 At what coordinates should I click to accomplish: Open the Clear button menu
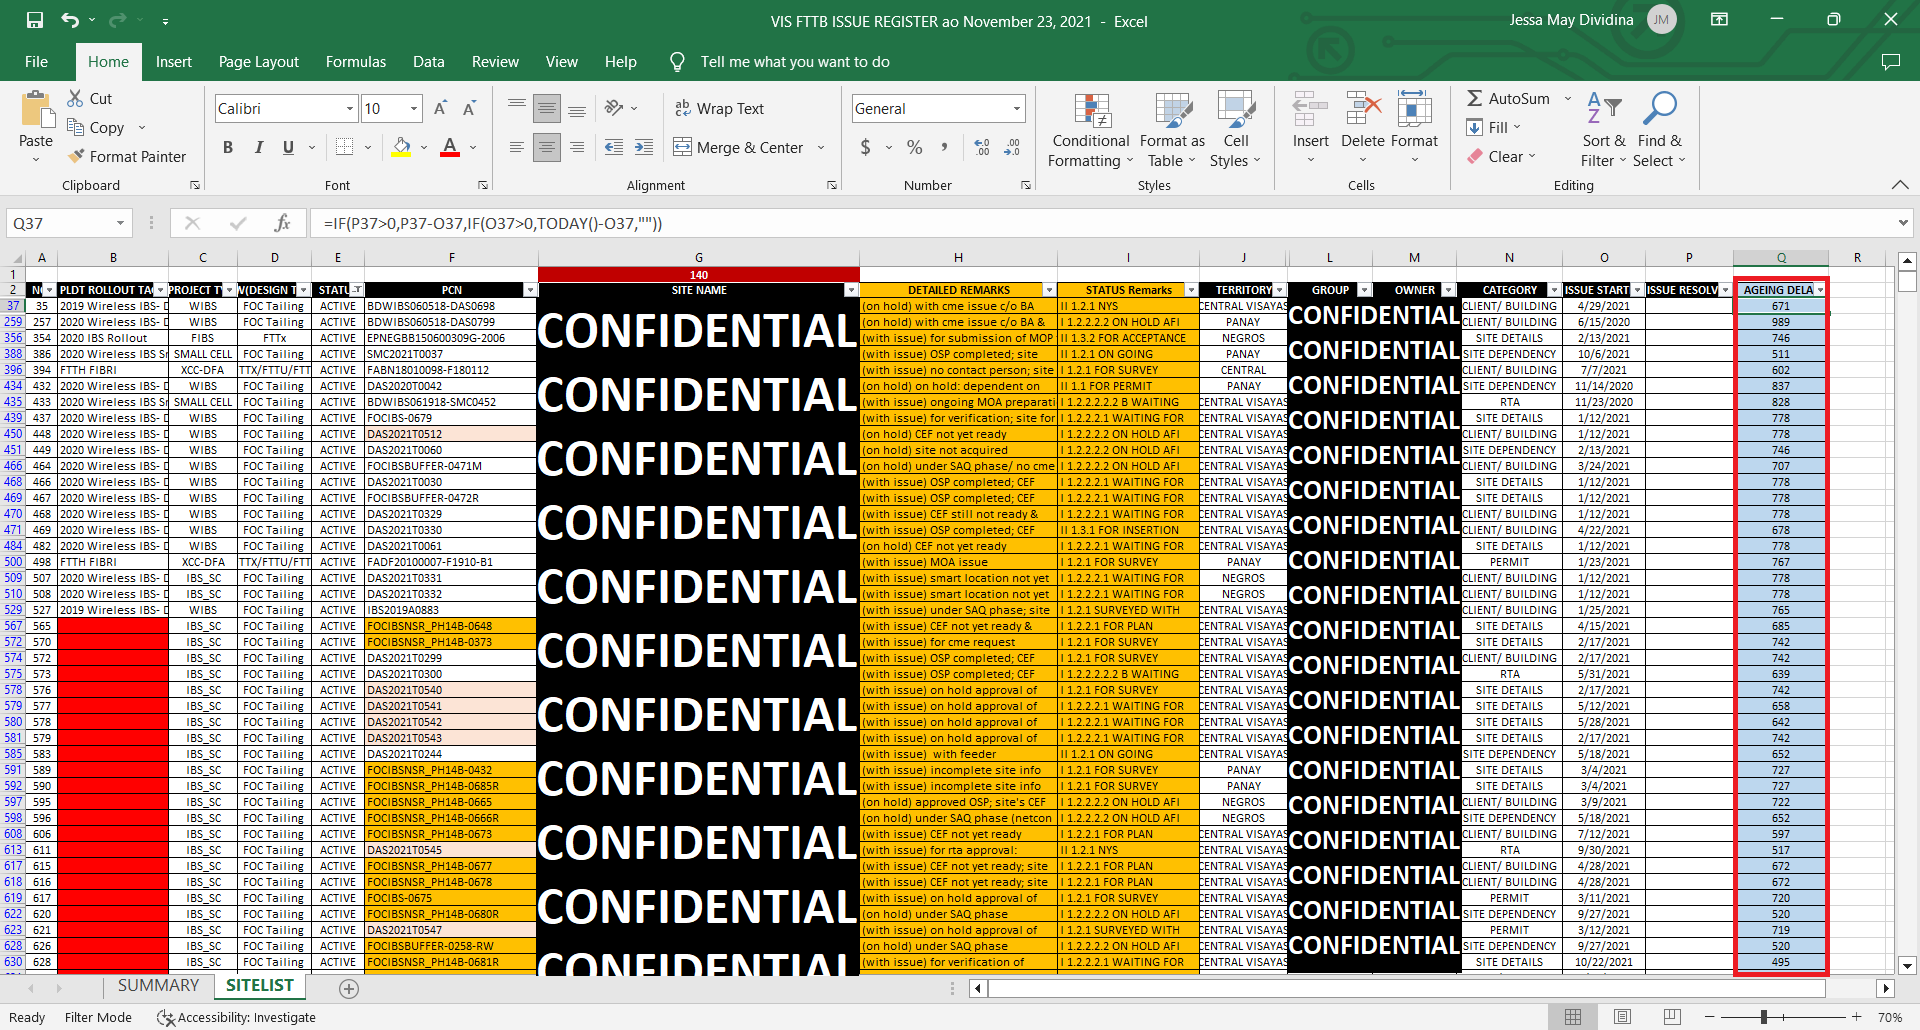click(1501, 156)
